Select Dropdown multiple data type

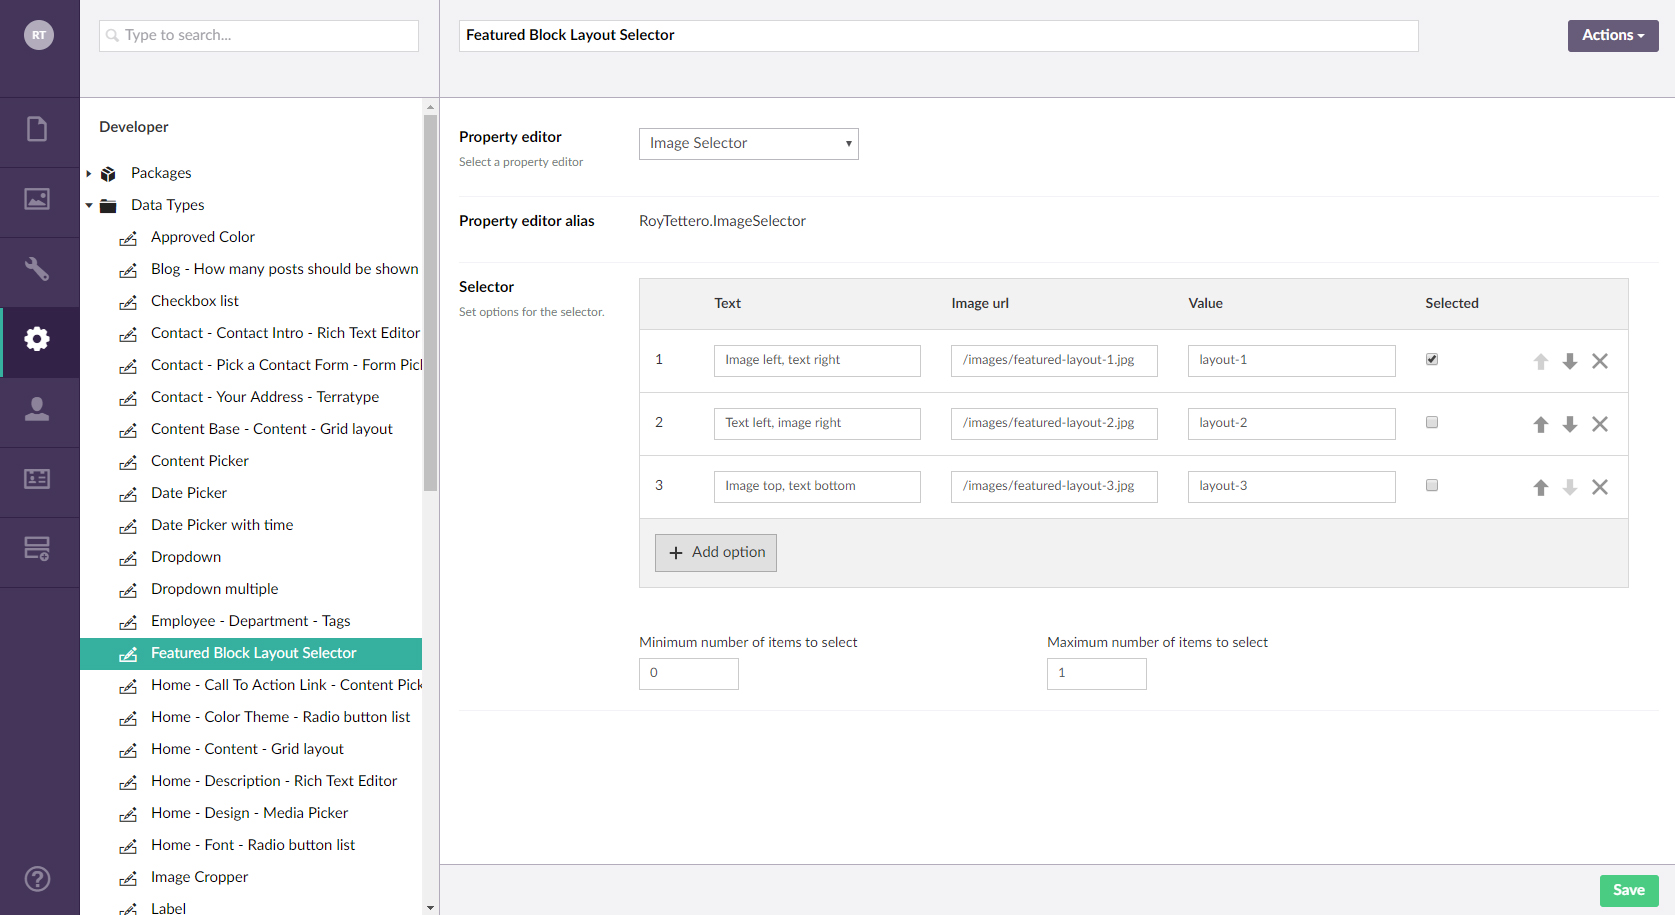(x=214, y=589)
